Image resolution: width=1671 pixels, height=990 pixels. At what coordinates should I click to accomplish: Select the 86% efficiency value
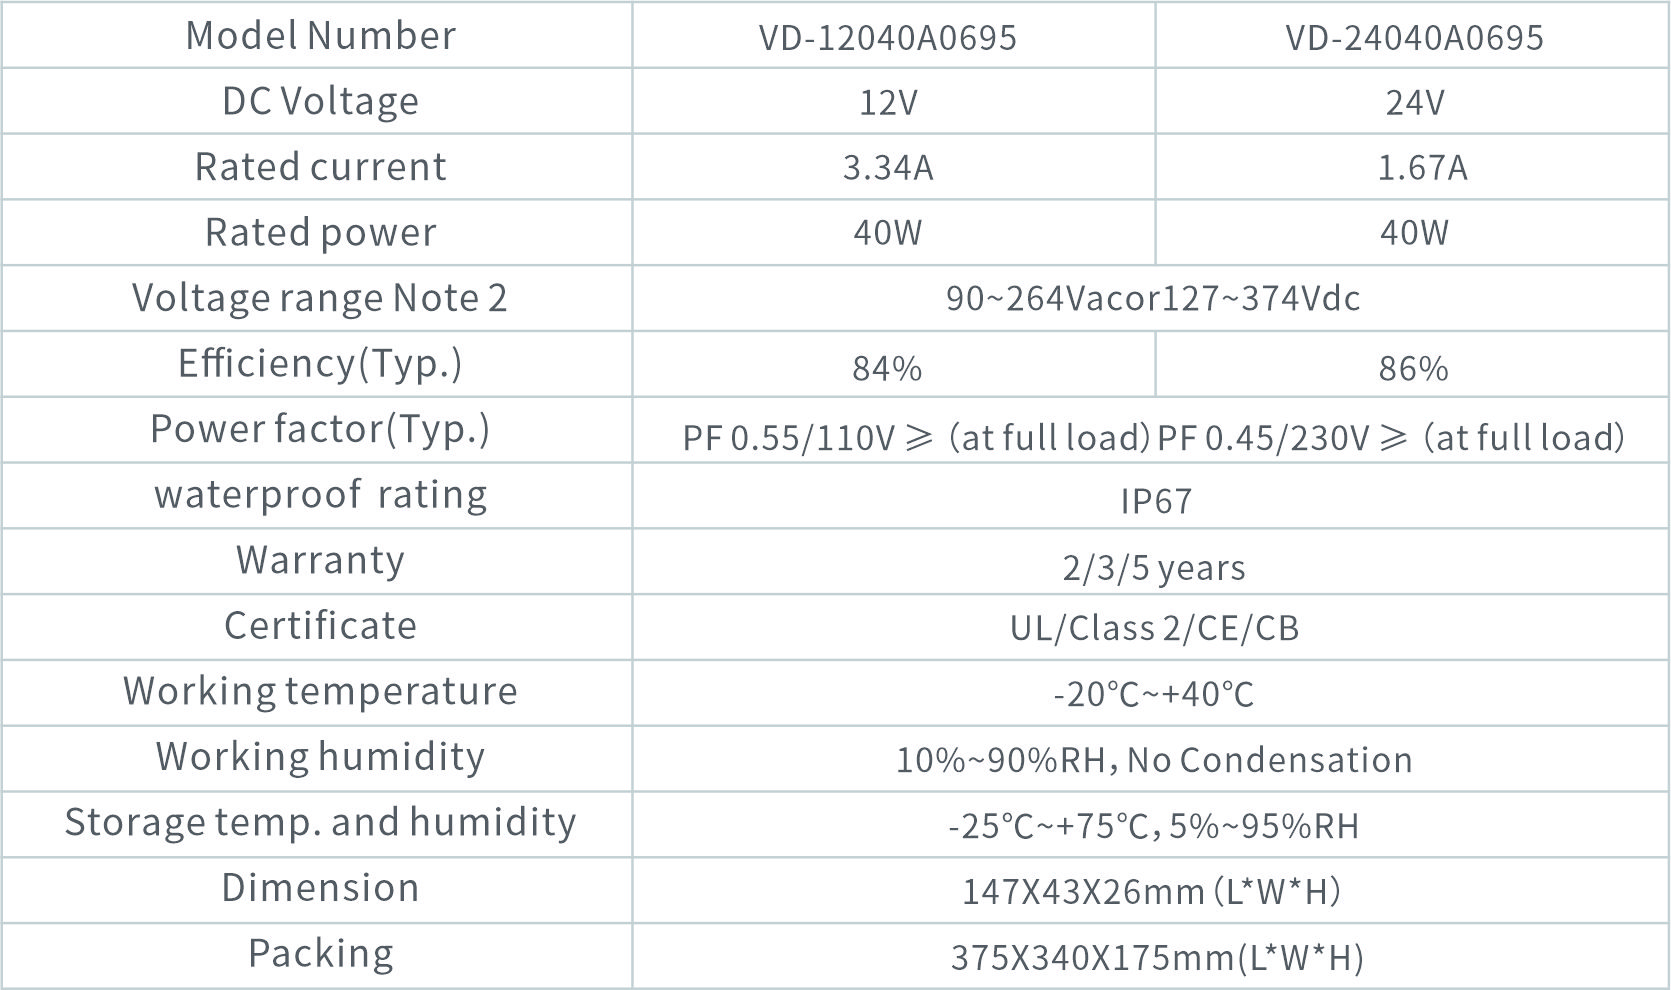1413,368
